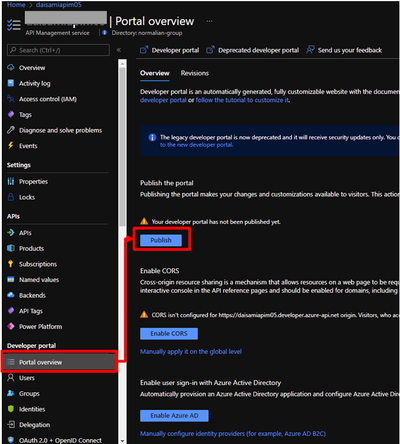Click the Power Platform icon

pos(11,326)
